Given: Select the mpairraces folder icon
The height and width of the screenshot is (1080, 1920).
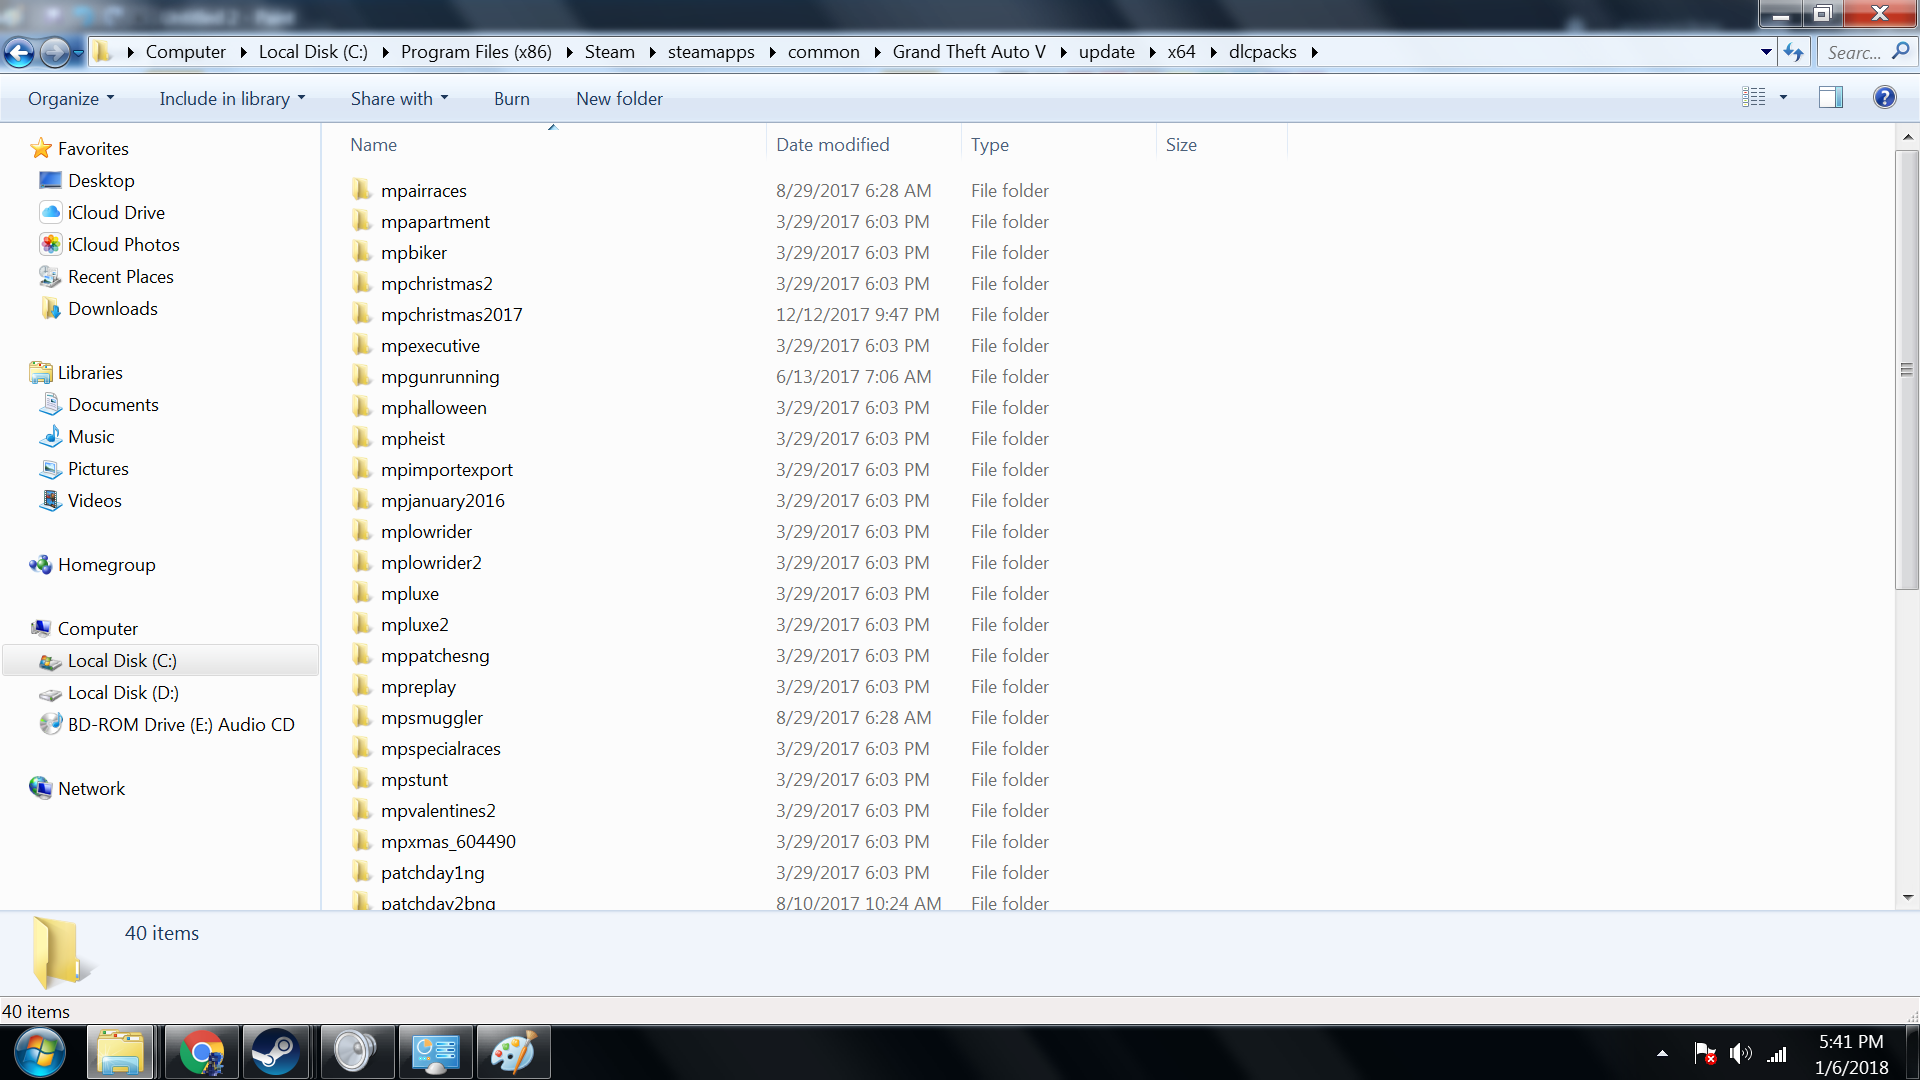Looking at the screenshot, I should coord(362,190).
